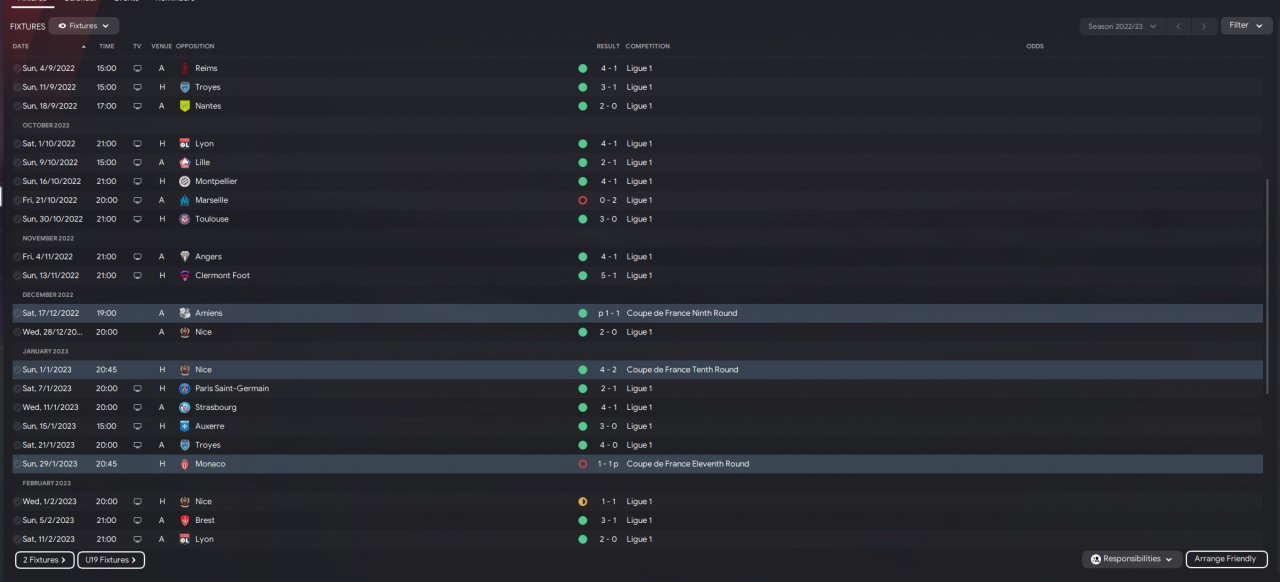
Task: Click the Lyon club badge on 1/10/2022
Action: [185, 144]
